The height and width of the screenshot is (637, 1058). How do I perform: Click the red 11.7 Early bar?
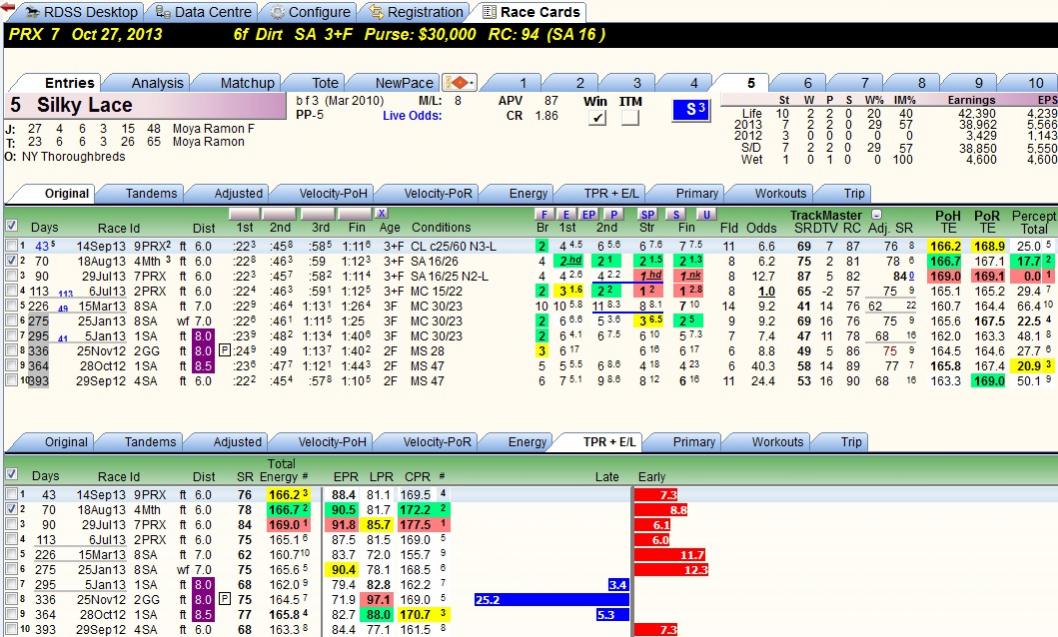669,555
